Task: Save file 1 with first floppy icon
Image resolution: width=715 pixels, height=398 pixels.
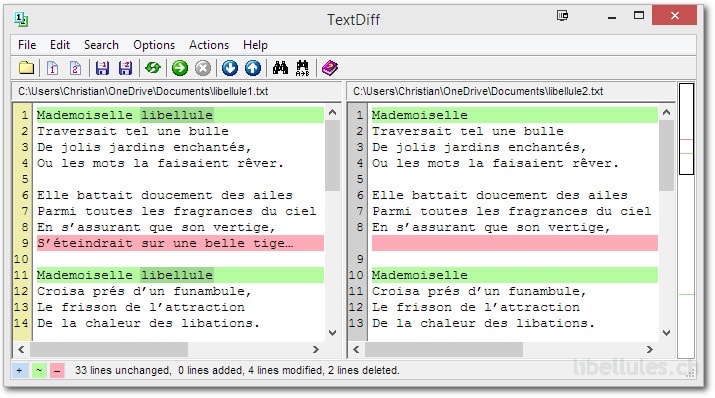Action: (x=102, y=68)
